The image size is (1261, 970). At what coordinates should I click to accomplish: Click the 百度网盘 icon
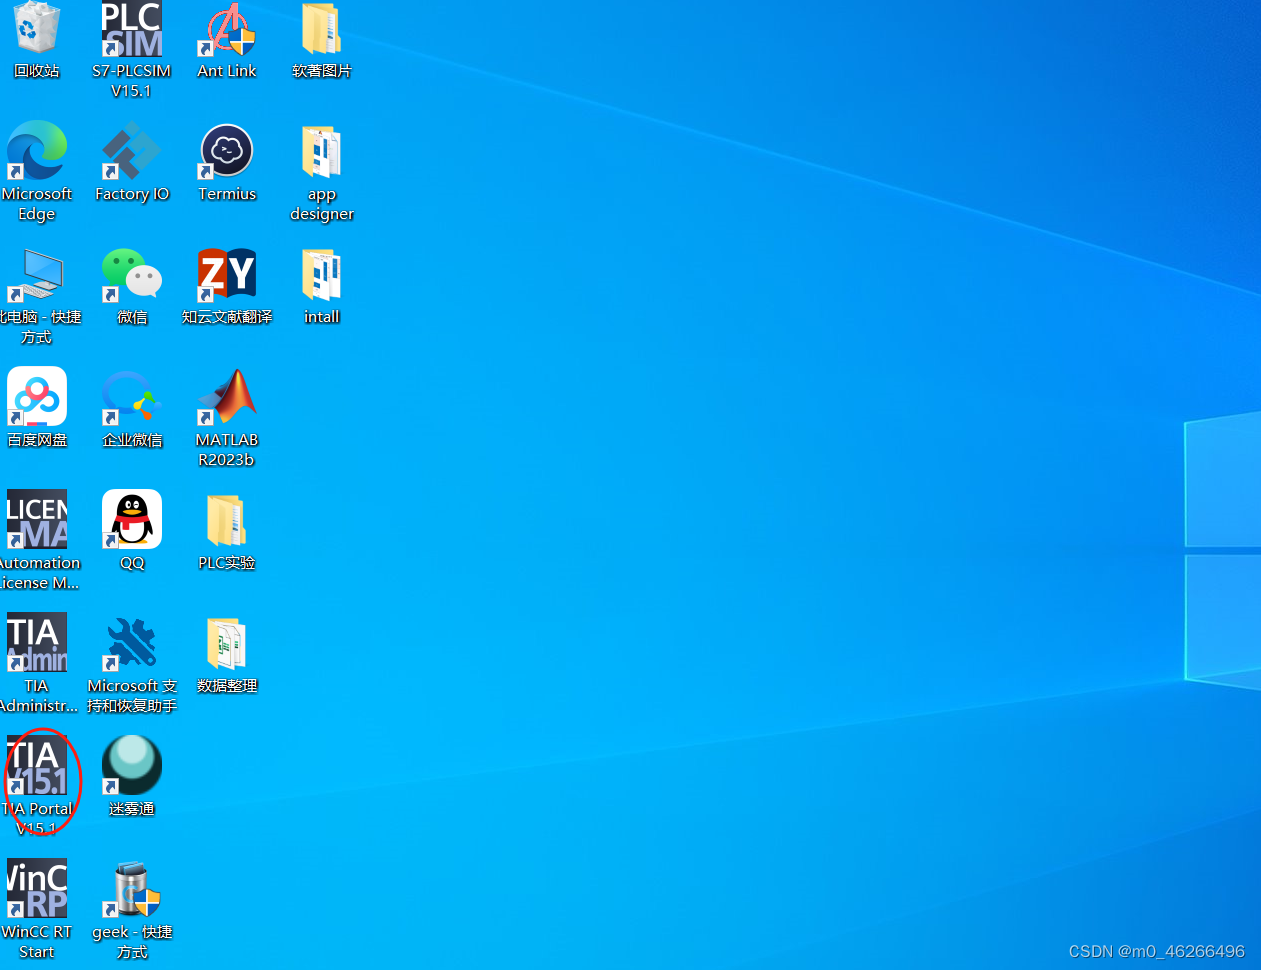point(37,396)
